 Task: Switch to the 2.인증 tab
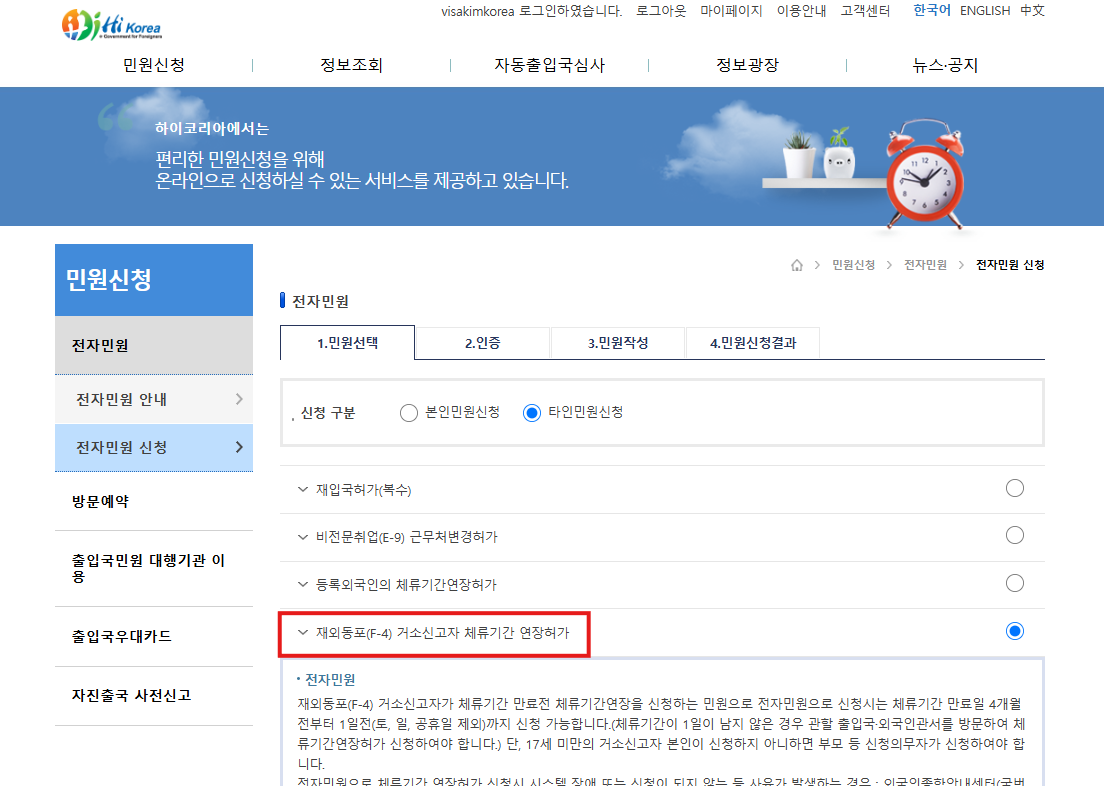(x=483, y=344)
